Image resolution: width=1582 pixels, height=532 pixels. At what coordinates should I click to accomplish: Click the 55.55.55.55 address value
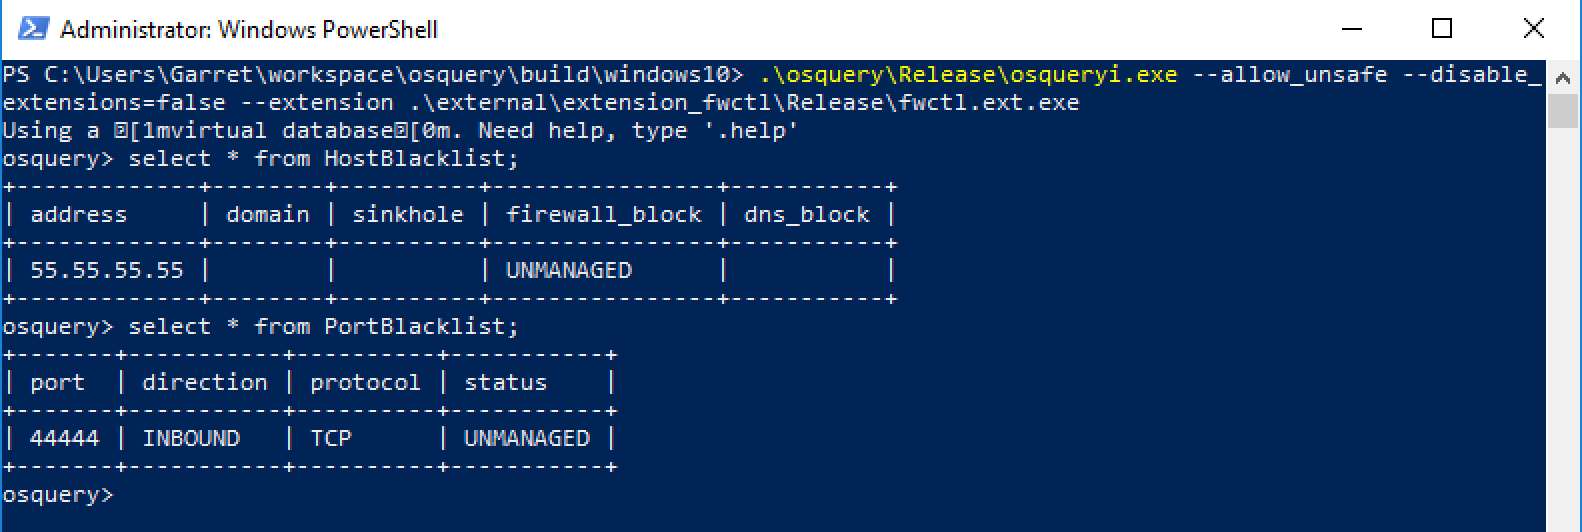[107, 270]
